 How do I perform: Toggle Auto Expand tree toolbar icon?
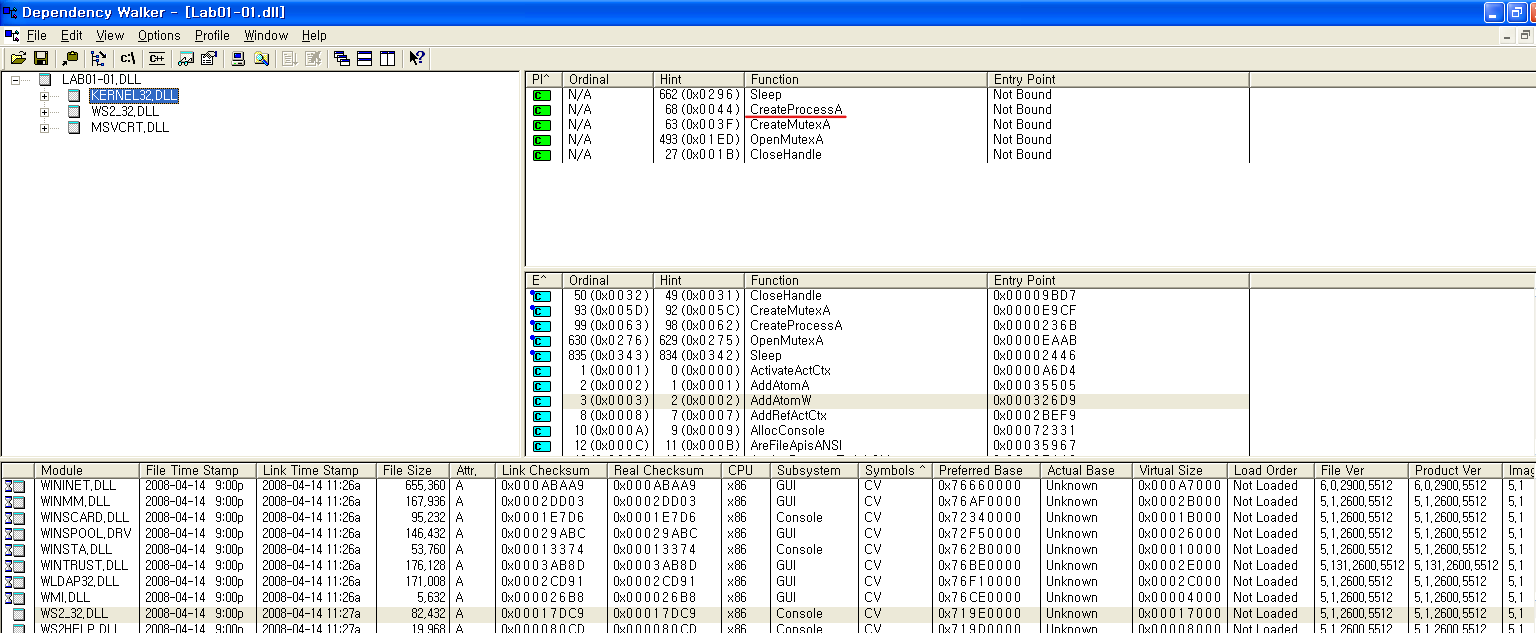98,58
